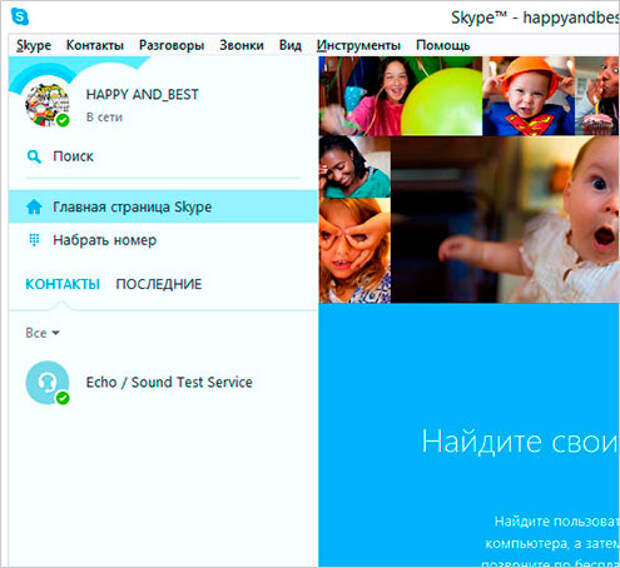Expand the 'Все' contacts filter dropdown
Viewport: 620px width, 568px height.
pyautogui.click(x=42, y=333)
